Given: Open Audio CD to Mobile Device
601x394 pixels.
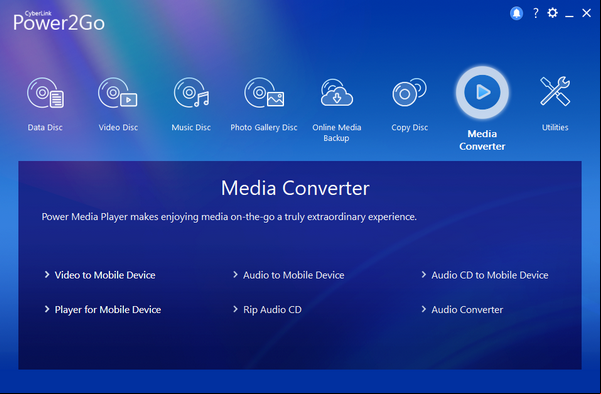Looking at the screenshot, I should tap(490, 275).
